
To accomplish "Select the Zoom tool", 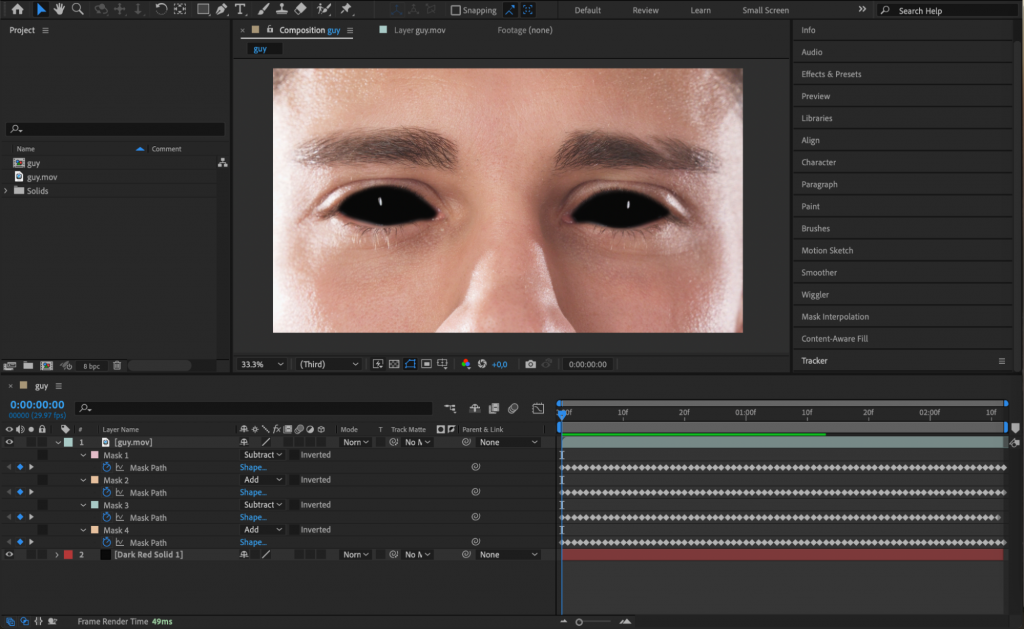I will coord(77,9).
